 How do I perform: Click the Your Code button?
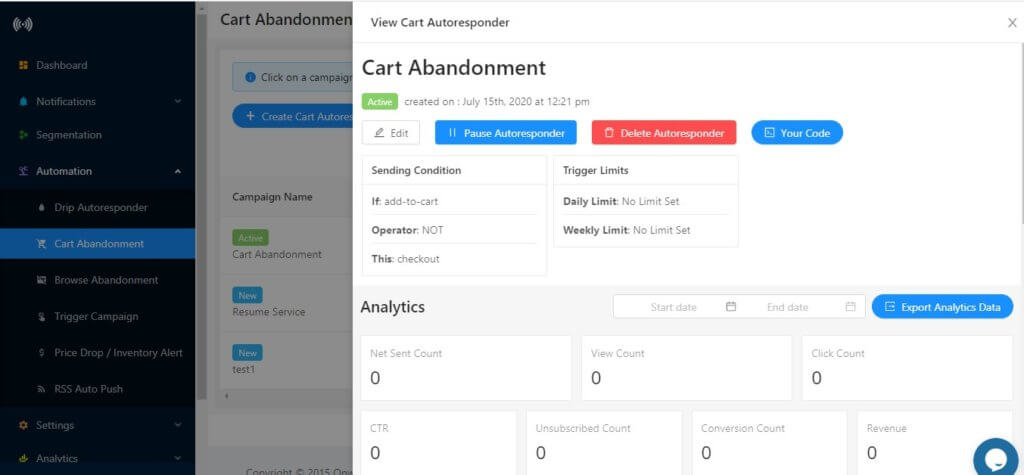click(796, 133)
